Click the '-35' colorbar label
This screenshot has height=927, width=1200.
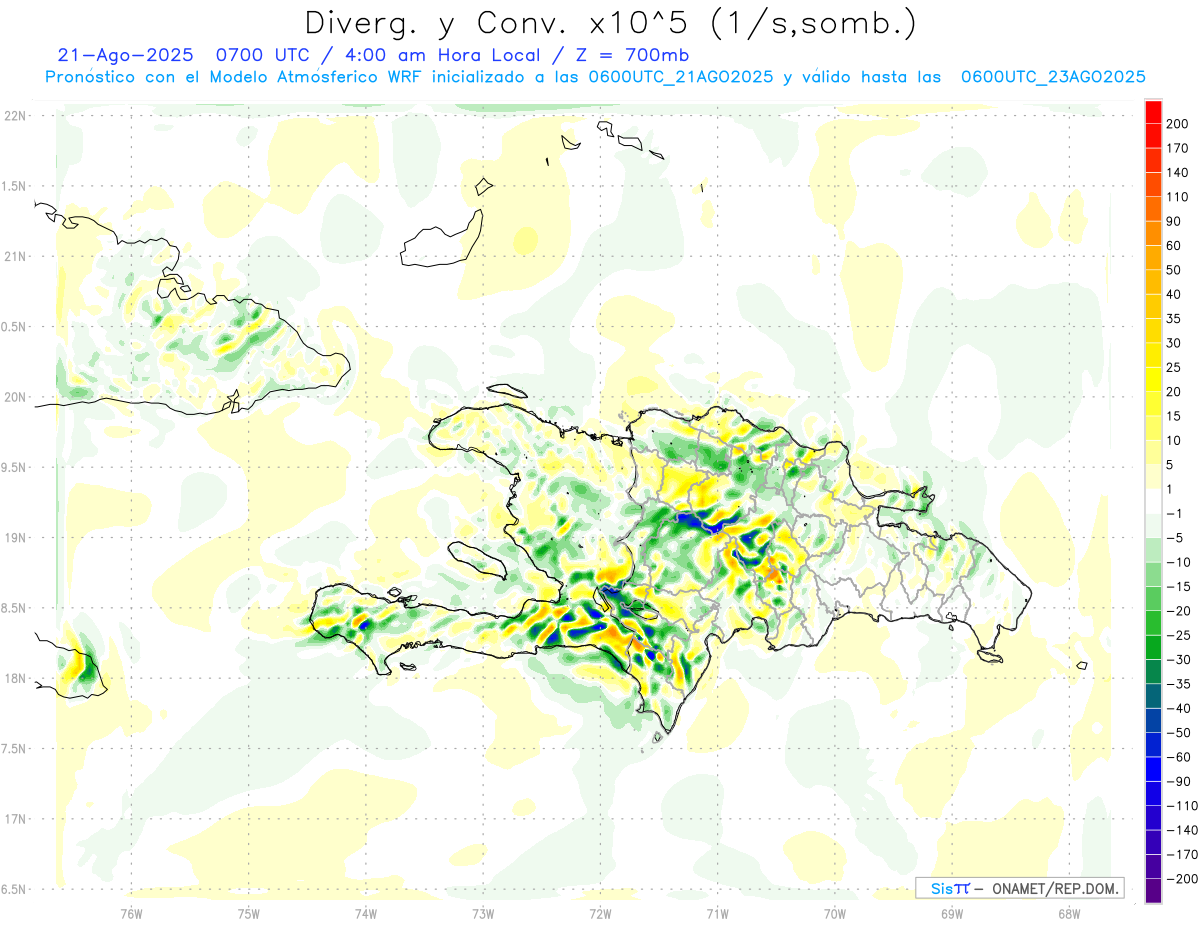[1178, 685]
